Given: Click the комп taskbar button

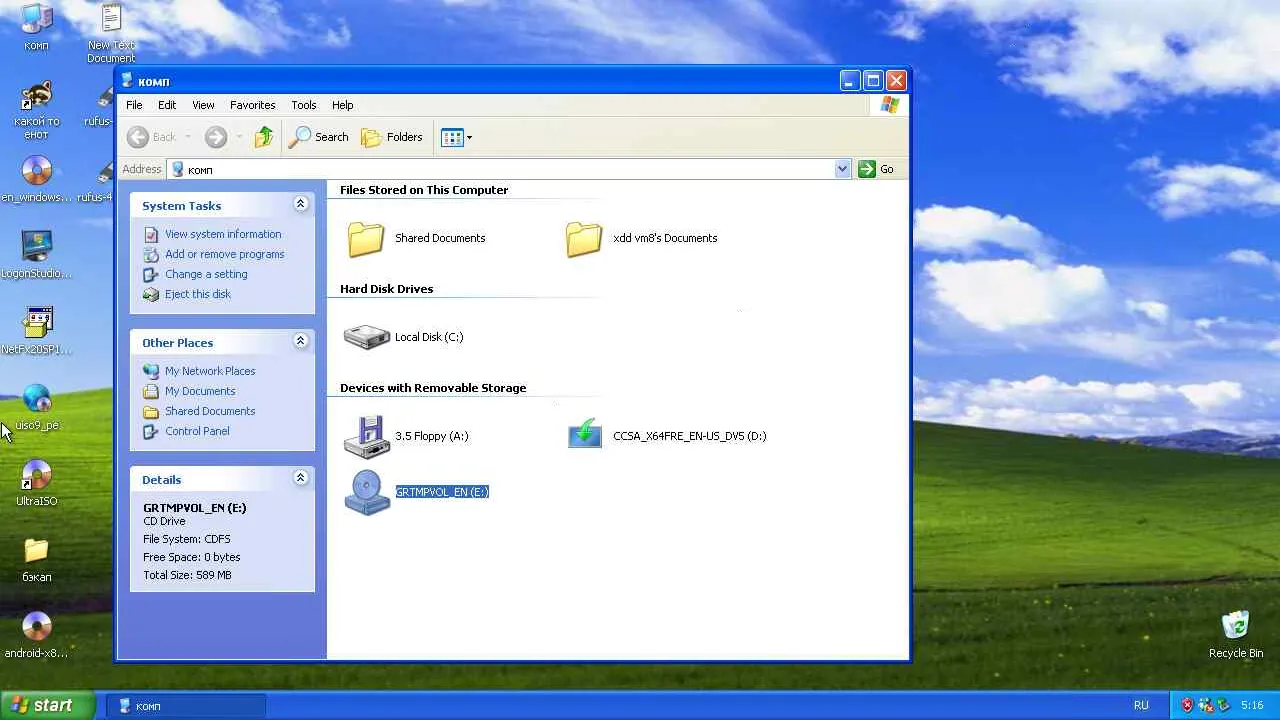Looking at the screenshot, I should coord(186,705).
